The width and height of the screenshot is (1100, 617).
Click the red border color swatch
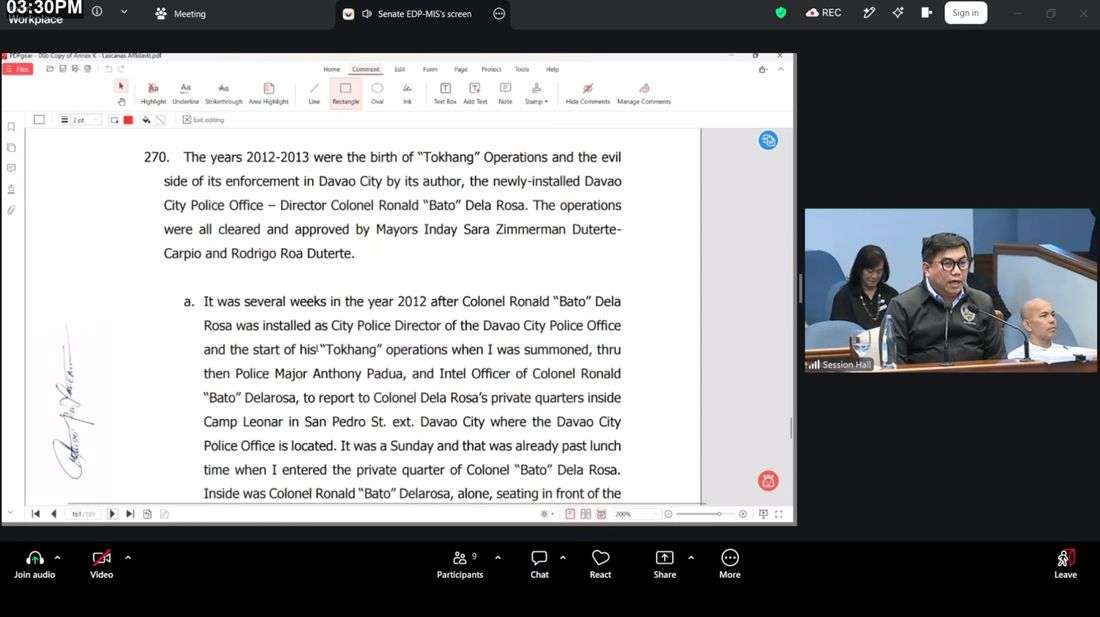[128, 120]
